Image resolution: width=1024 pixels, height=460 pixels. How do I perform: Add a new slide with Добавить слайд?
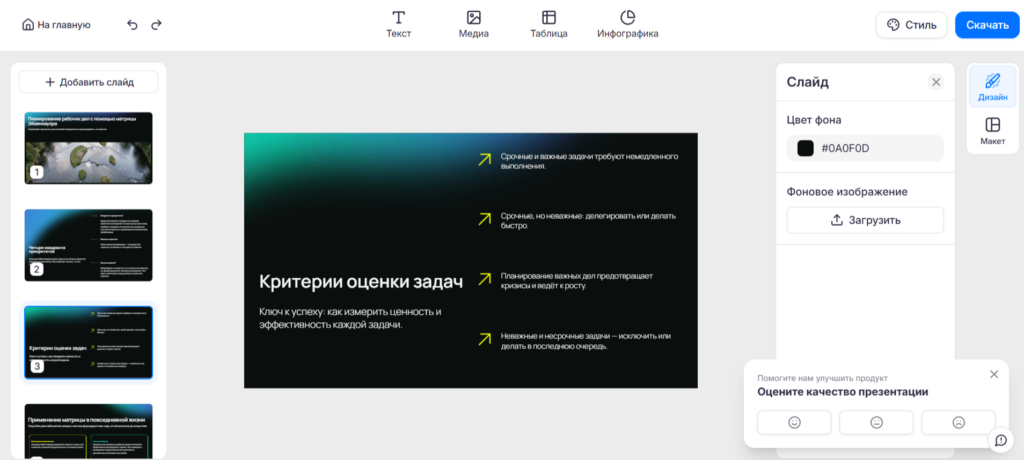[89, 82]
